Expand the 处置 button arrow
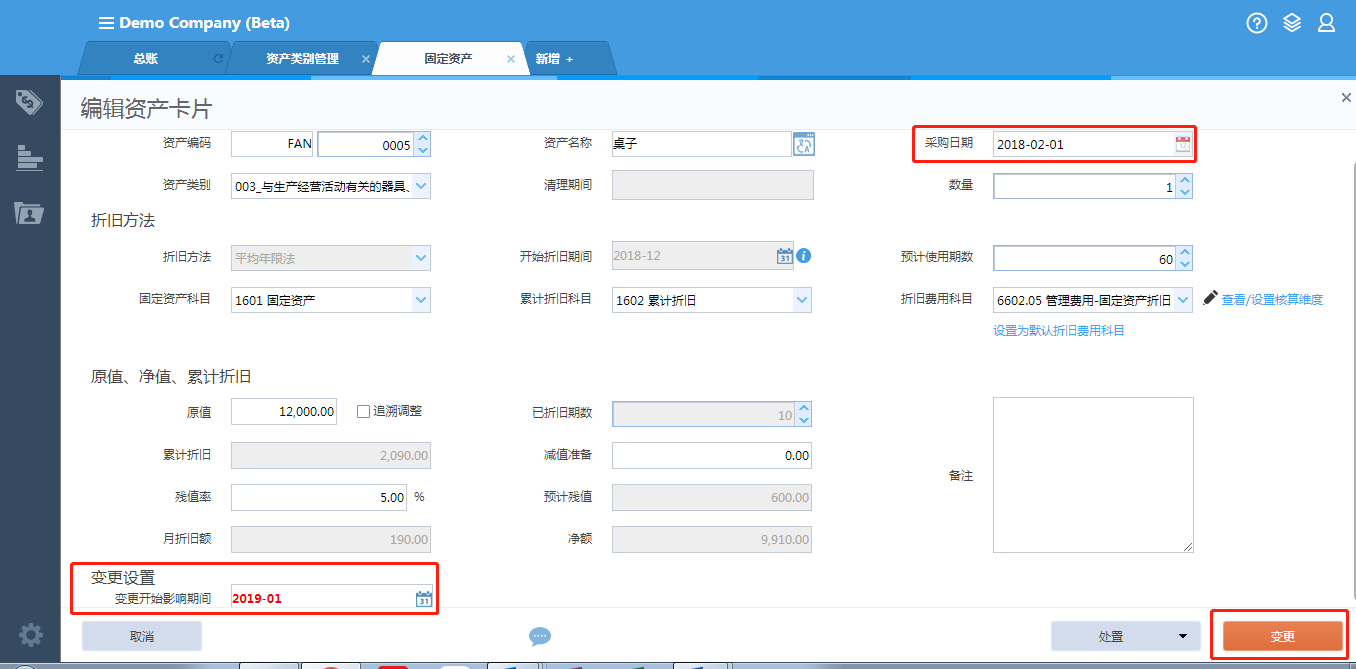 [x=1183, y=636]
